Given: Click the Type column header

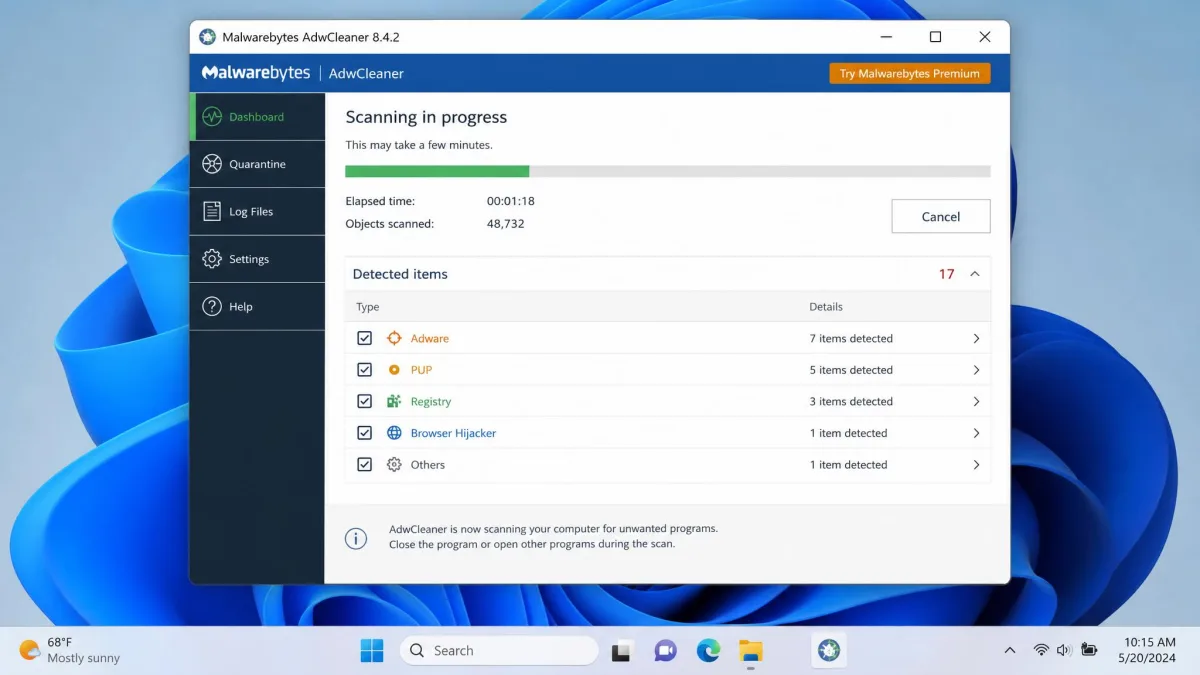Looking at the screenshot, I should coord(368,307).
